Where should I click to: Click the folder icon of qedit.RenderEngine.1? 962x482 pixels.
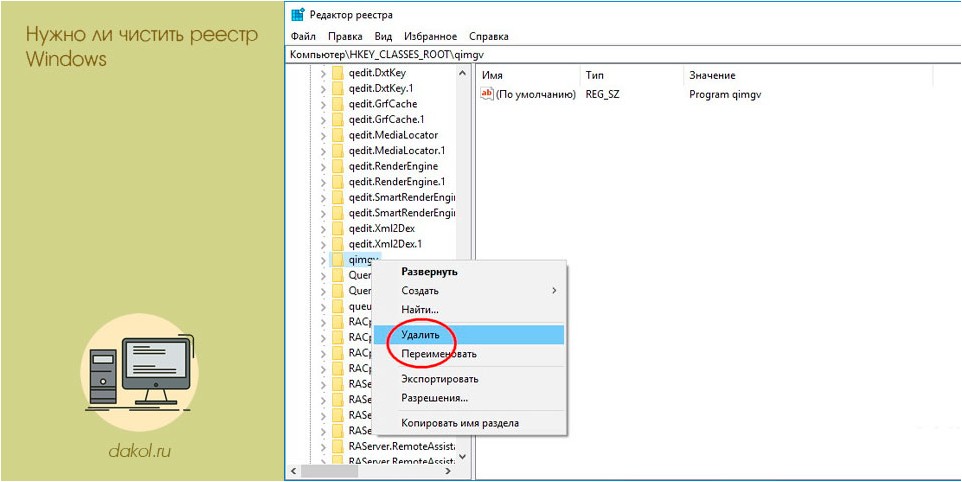click(337, 182)
